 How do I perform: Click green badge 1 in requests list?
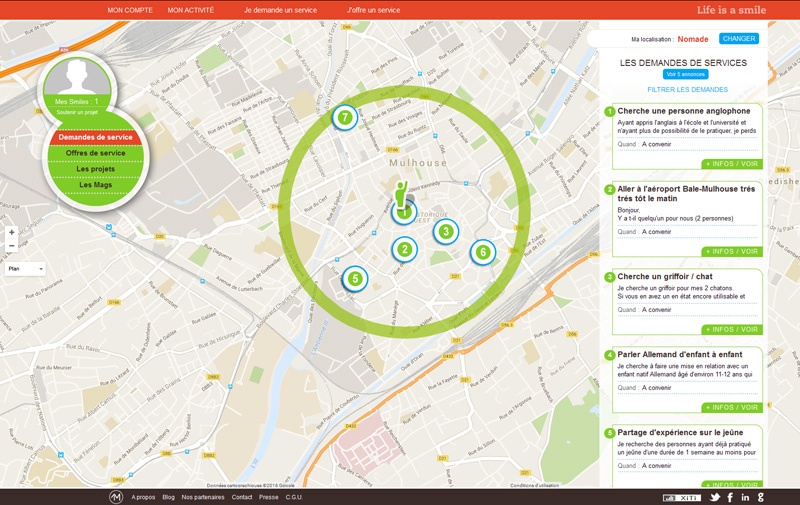click(x=610, y=111)
